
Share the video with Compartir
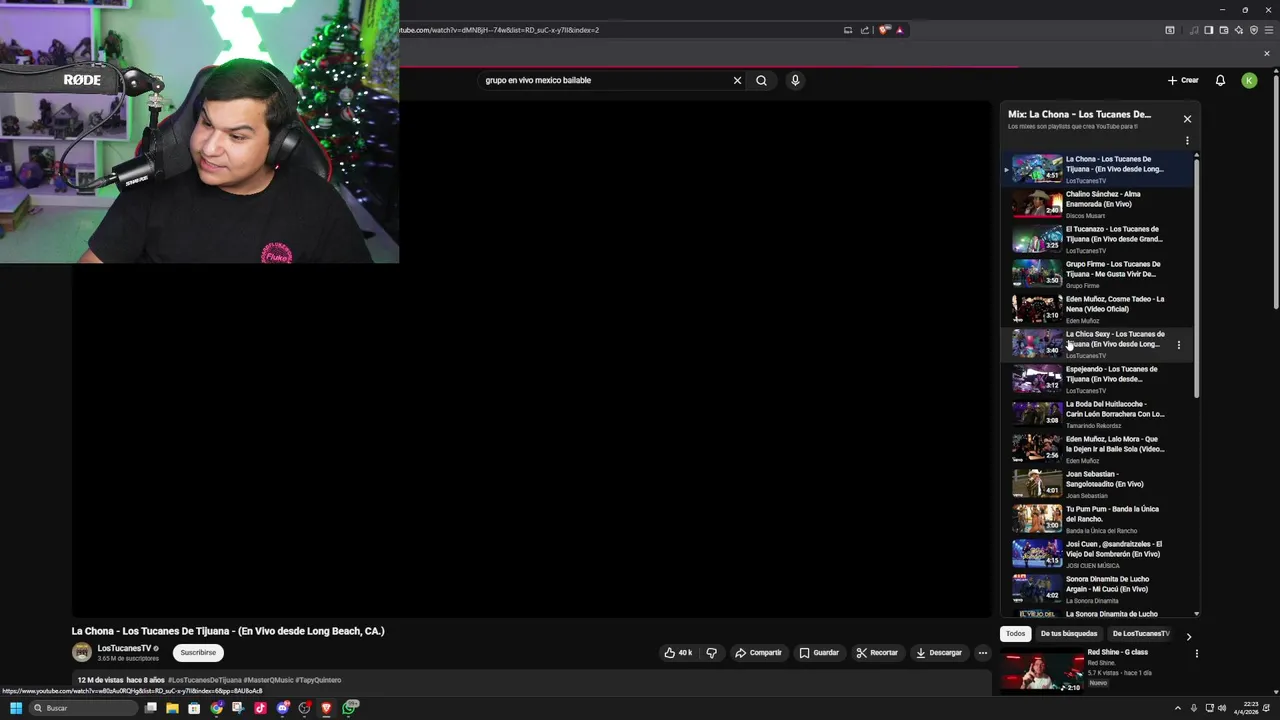pos(758,653)
